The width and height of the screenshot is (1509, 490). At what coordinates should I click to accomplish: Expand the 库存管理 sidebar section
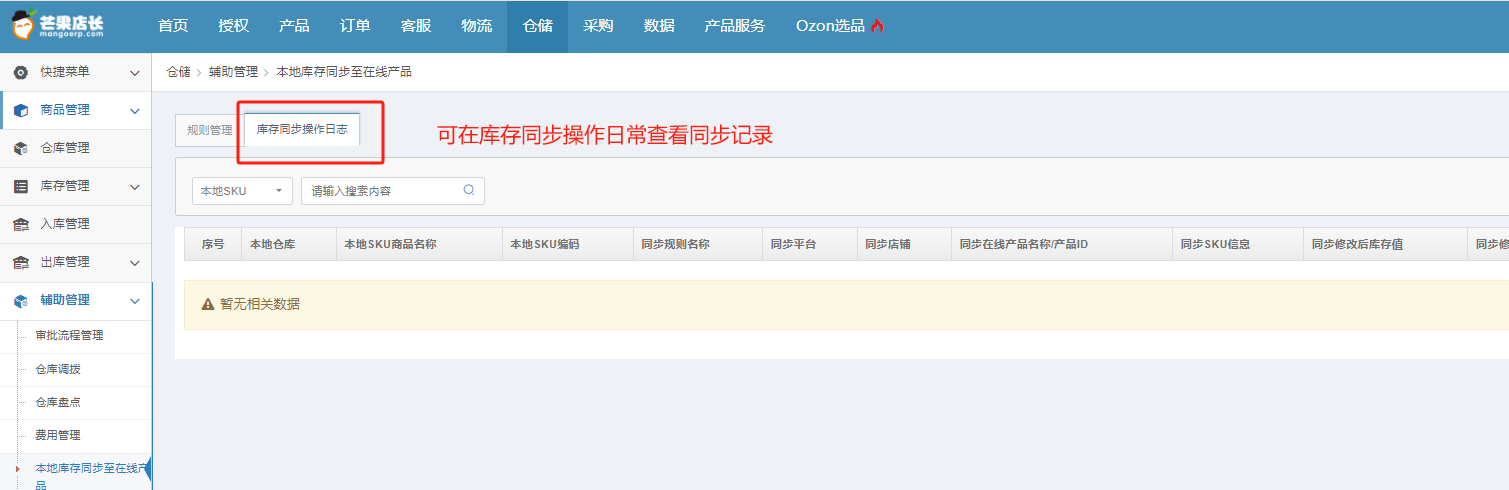coord(134,186)
